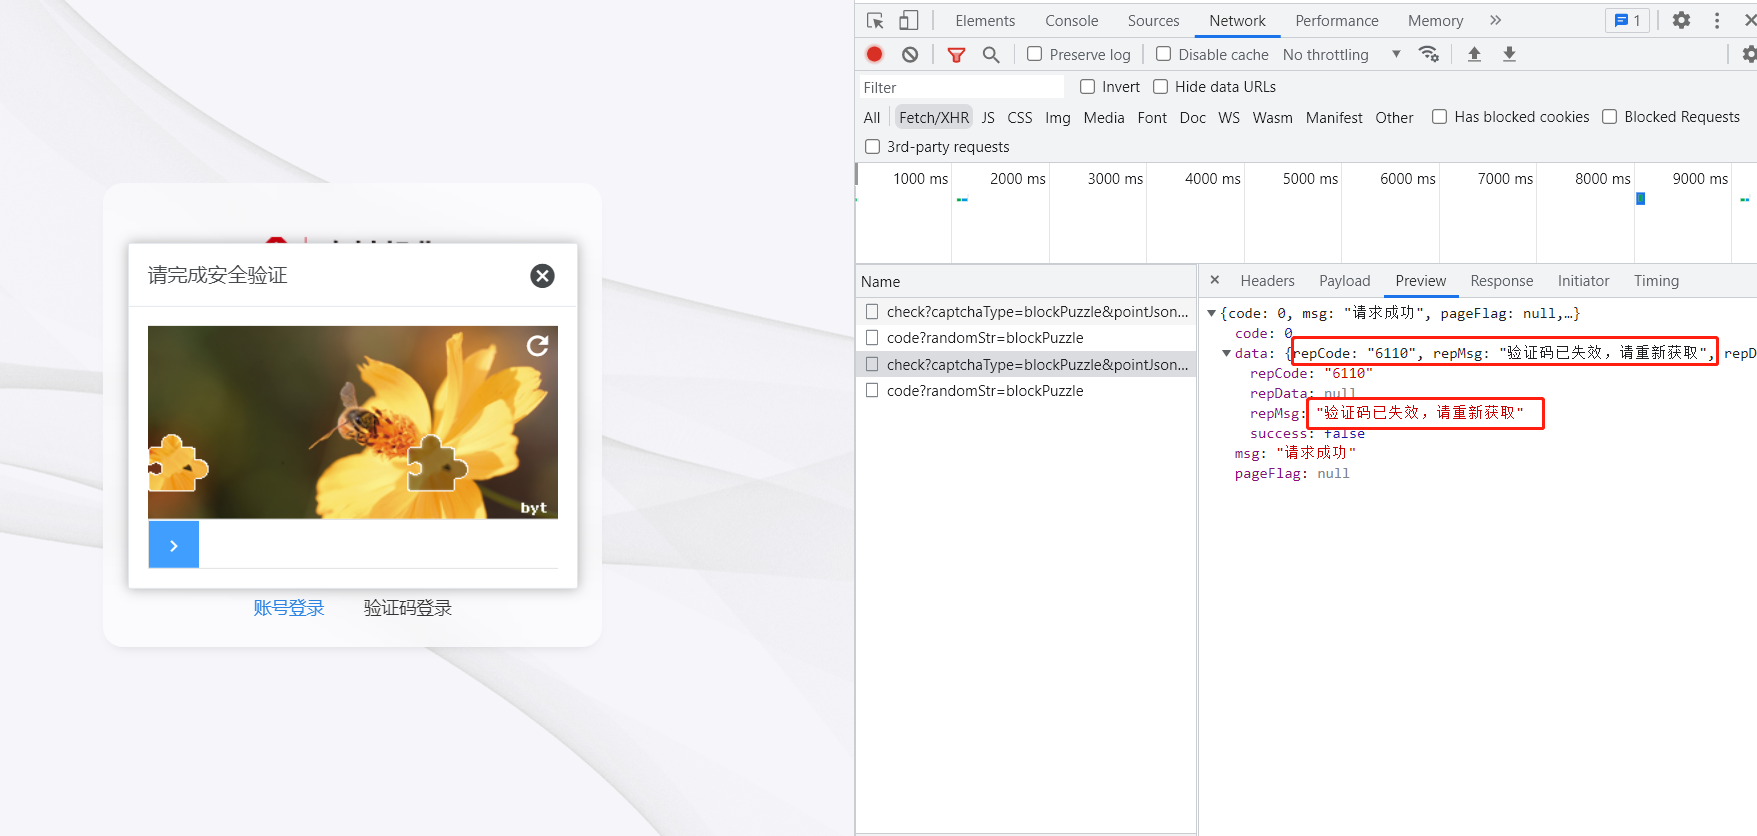
Task: Filter requests by Wasm
Action: click(1273, 118)
